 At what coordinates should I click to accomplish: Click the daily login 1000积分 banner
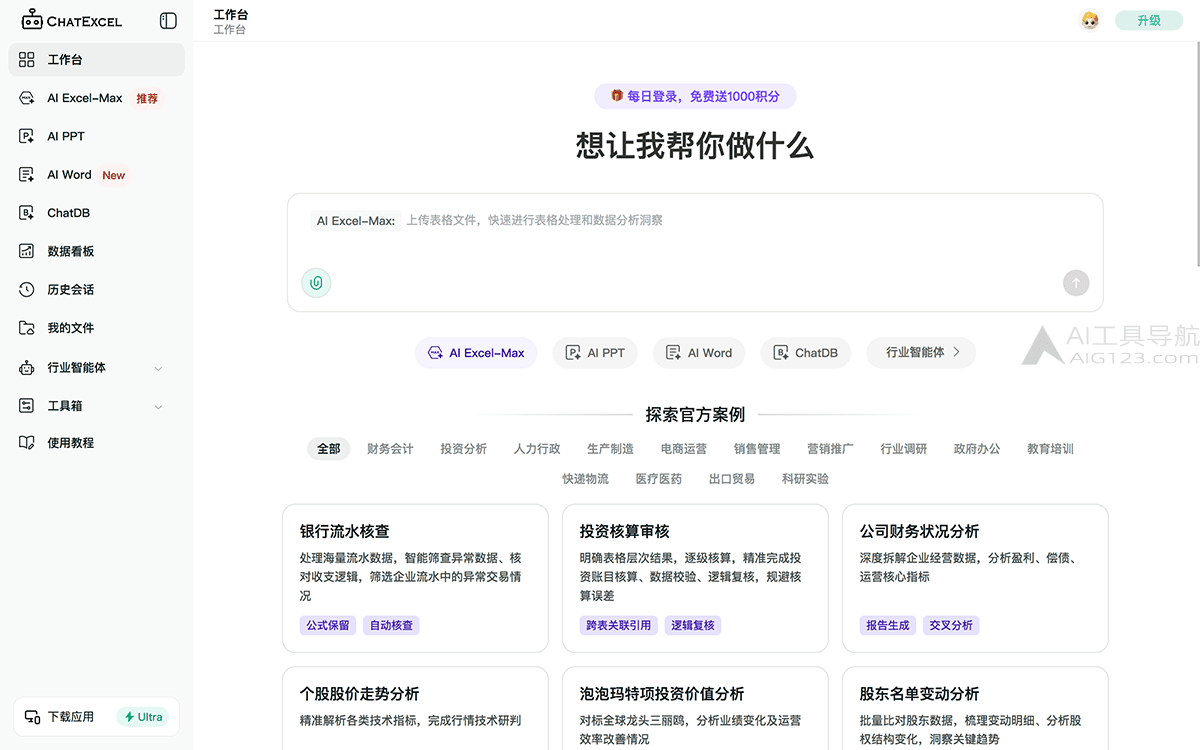click(695, 96)
